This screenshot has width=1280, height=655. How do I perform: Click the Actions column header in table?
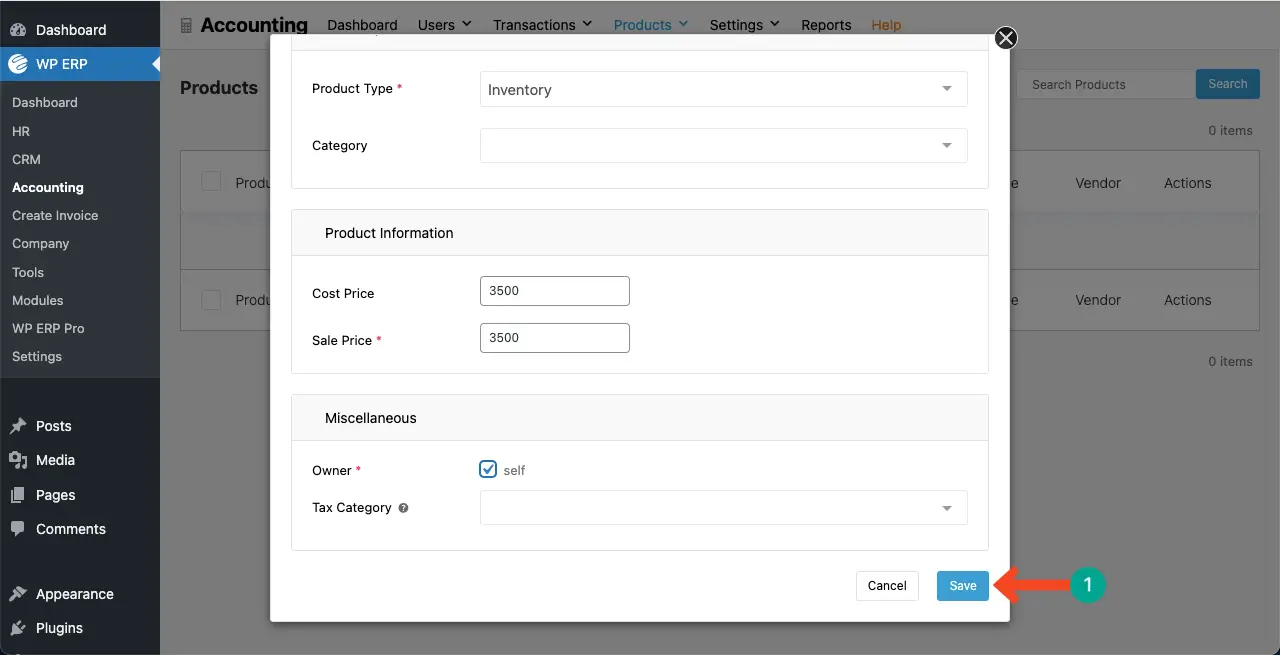coord(1188,183)
